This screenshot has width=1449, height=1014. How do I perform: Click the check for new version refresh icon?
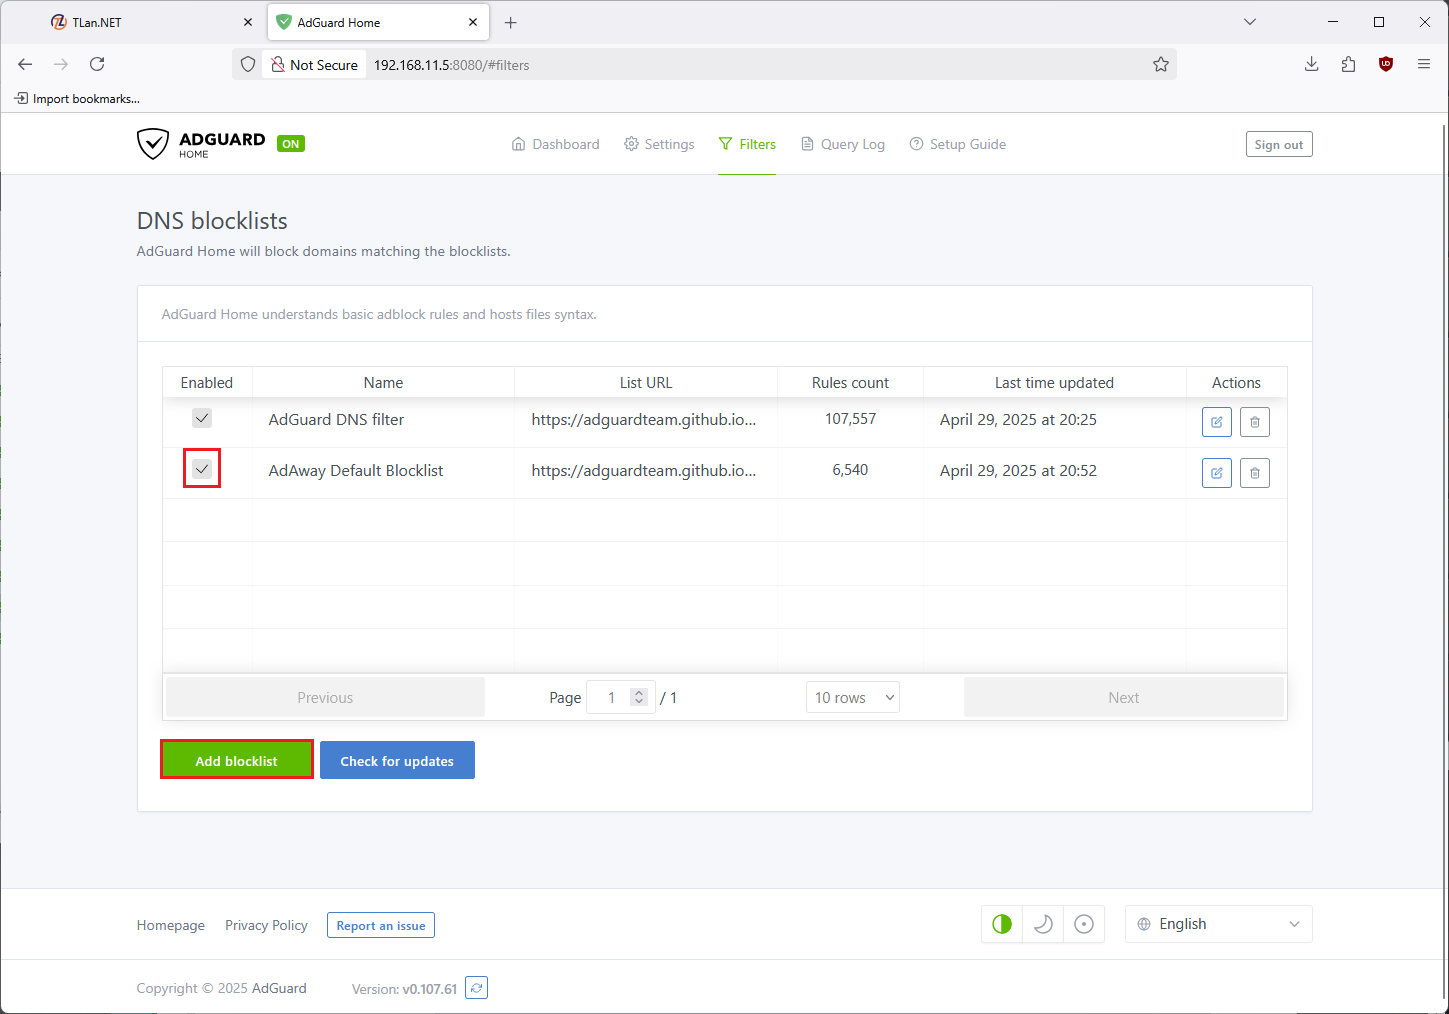[x=477, y=988]
